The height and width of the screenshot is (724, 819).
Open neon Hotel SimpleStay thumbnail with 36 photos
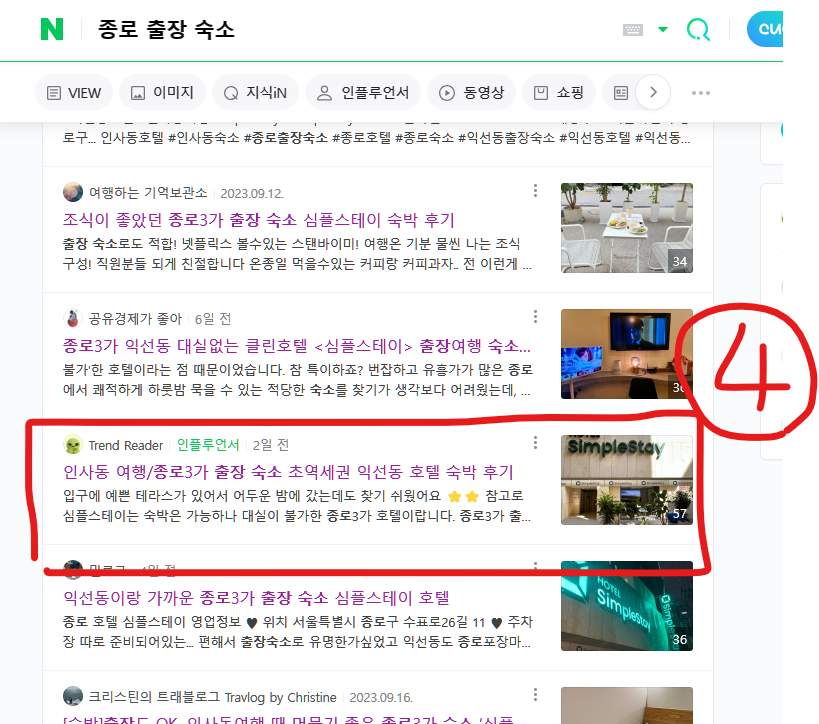coord(627,606)
